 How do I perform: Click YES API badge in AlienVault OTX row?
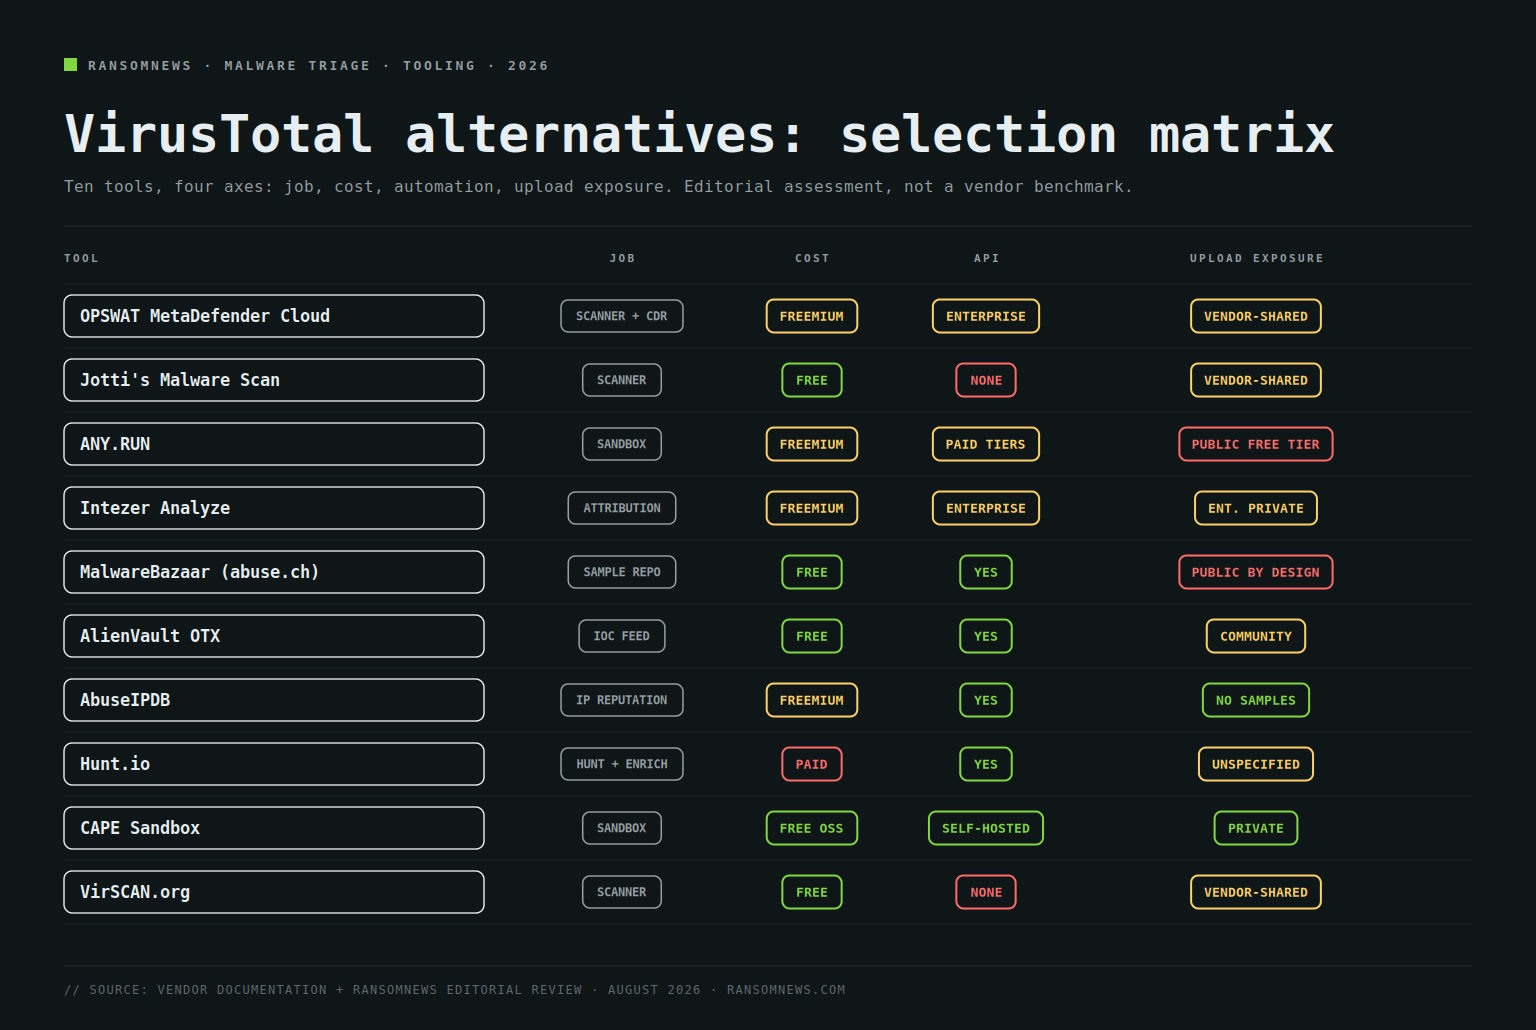(986, 636)
